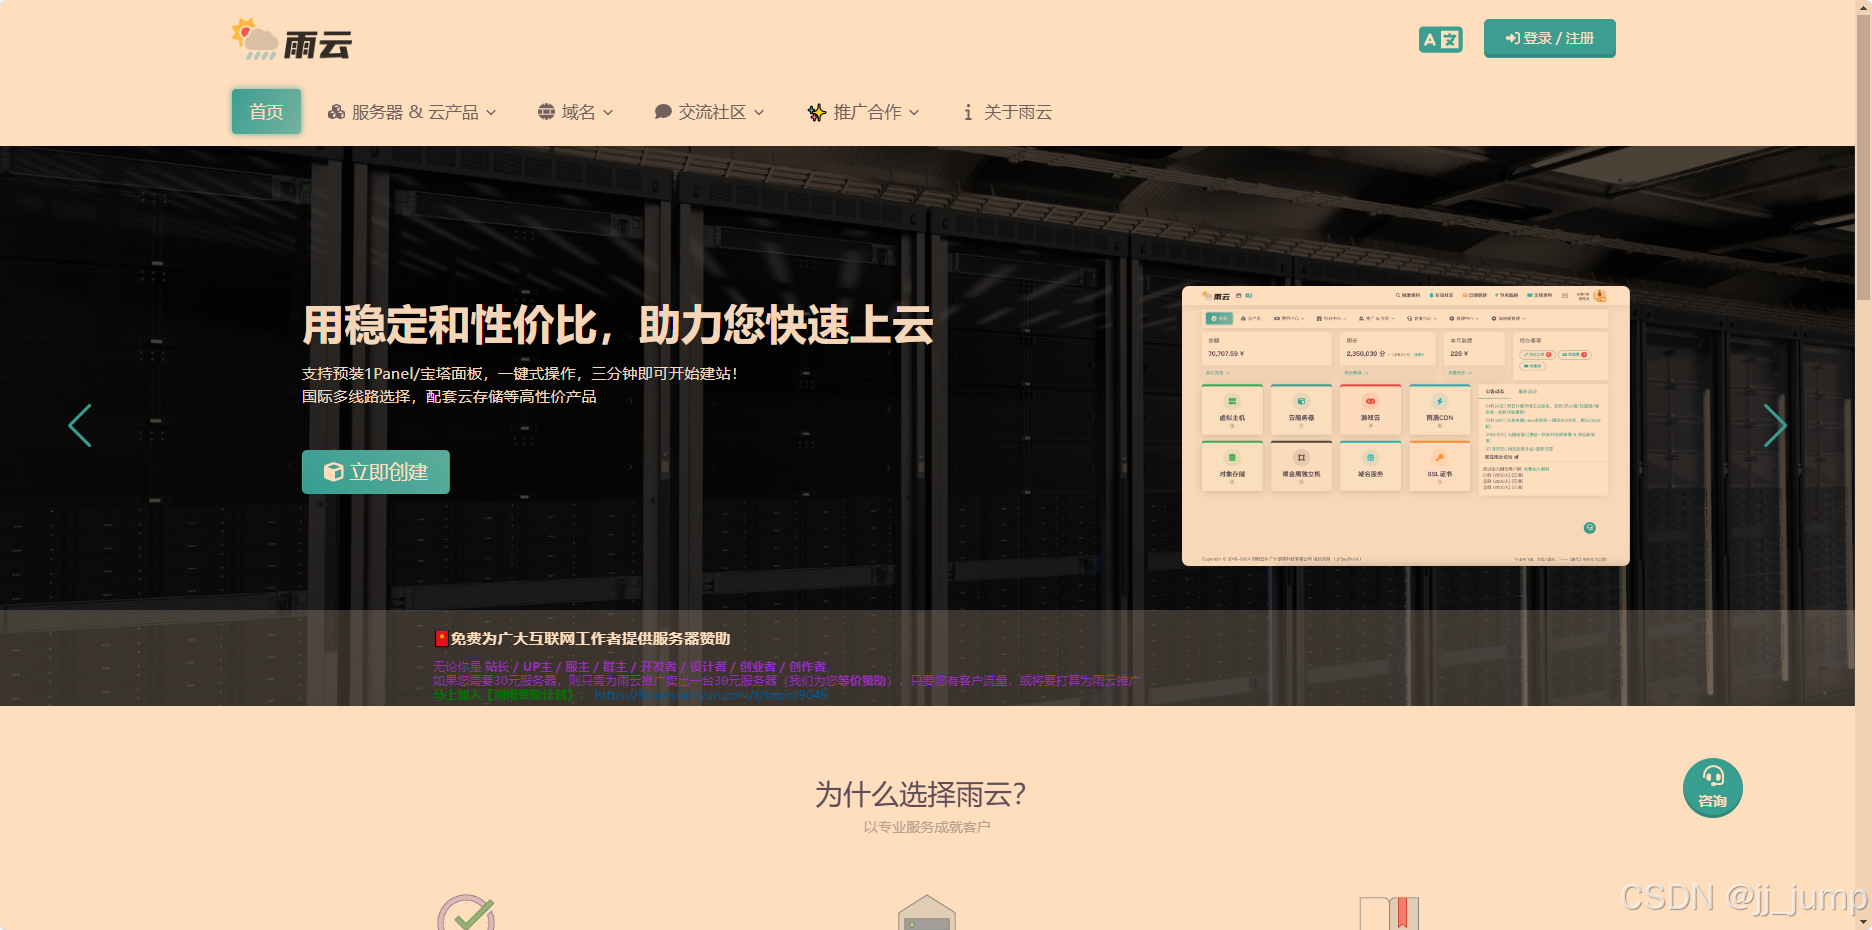Click the globe icon beside 域名

click(x=544, y=112)
